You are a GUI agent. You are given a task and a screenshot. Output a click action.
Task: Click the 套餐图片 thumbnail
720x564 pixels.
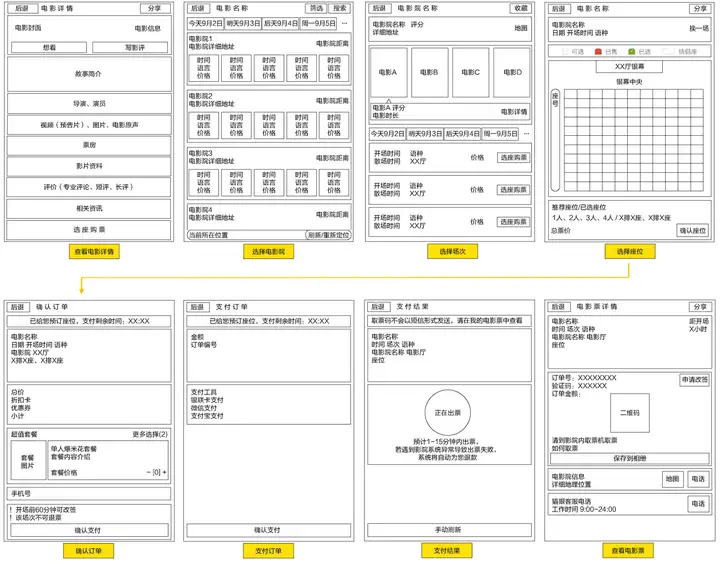pos(28,461)
